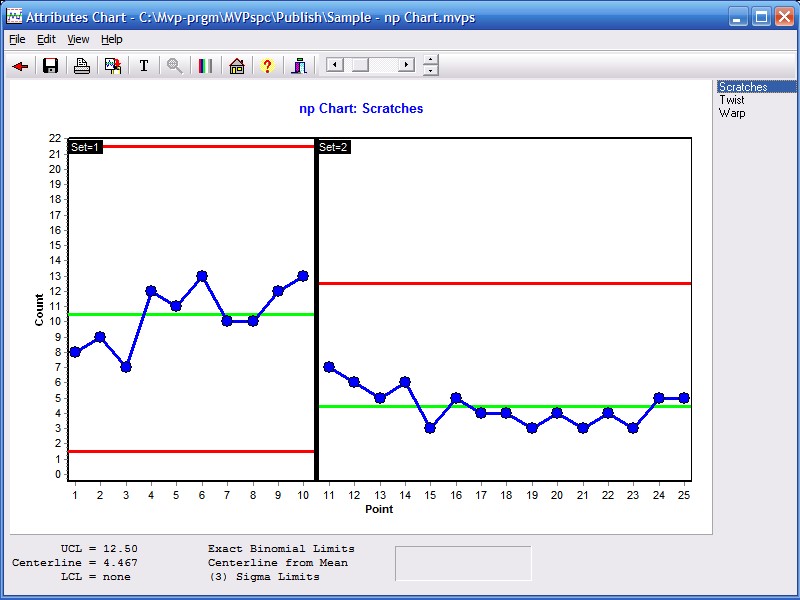Click toolbar scrollbar left arrow
Viewport: 800px width, 600px height.
click(335, 65)
